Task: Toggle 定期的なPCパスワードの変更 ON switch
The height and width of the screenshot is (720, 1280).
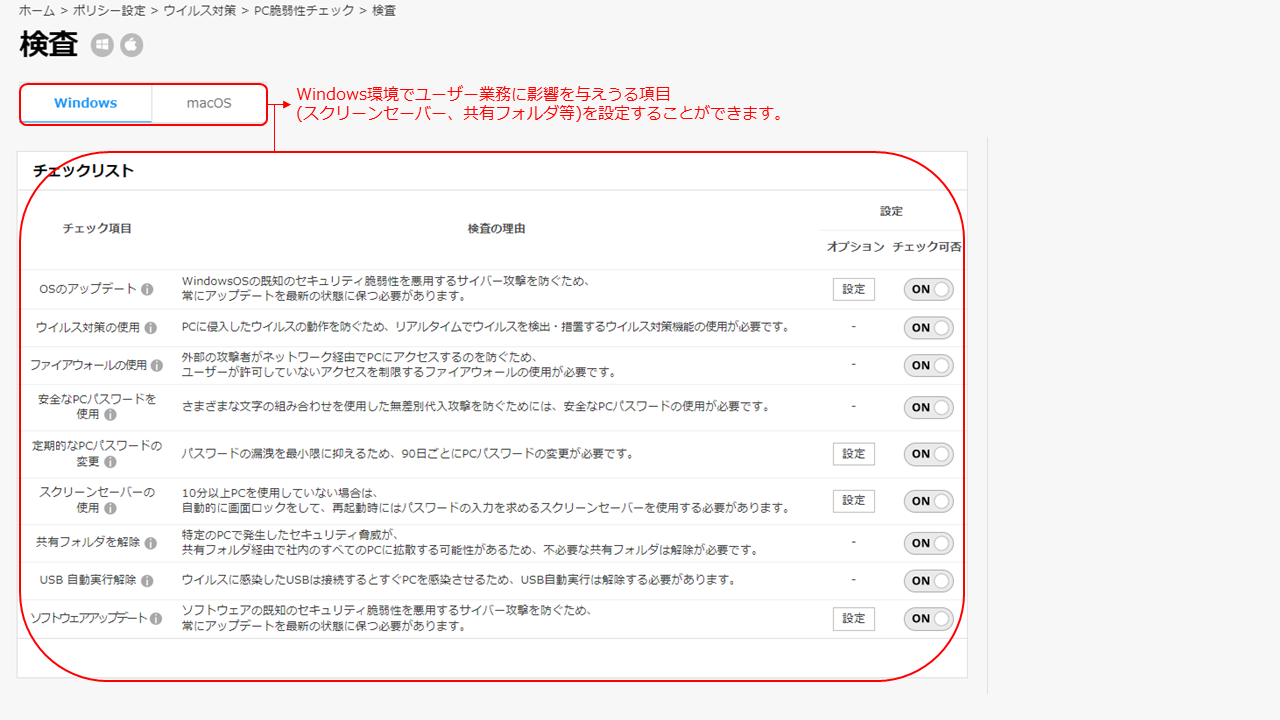Action: tap(929, 454)
